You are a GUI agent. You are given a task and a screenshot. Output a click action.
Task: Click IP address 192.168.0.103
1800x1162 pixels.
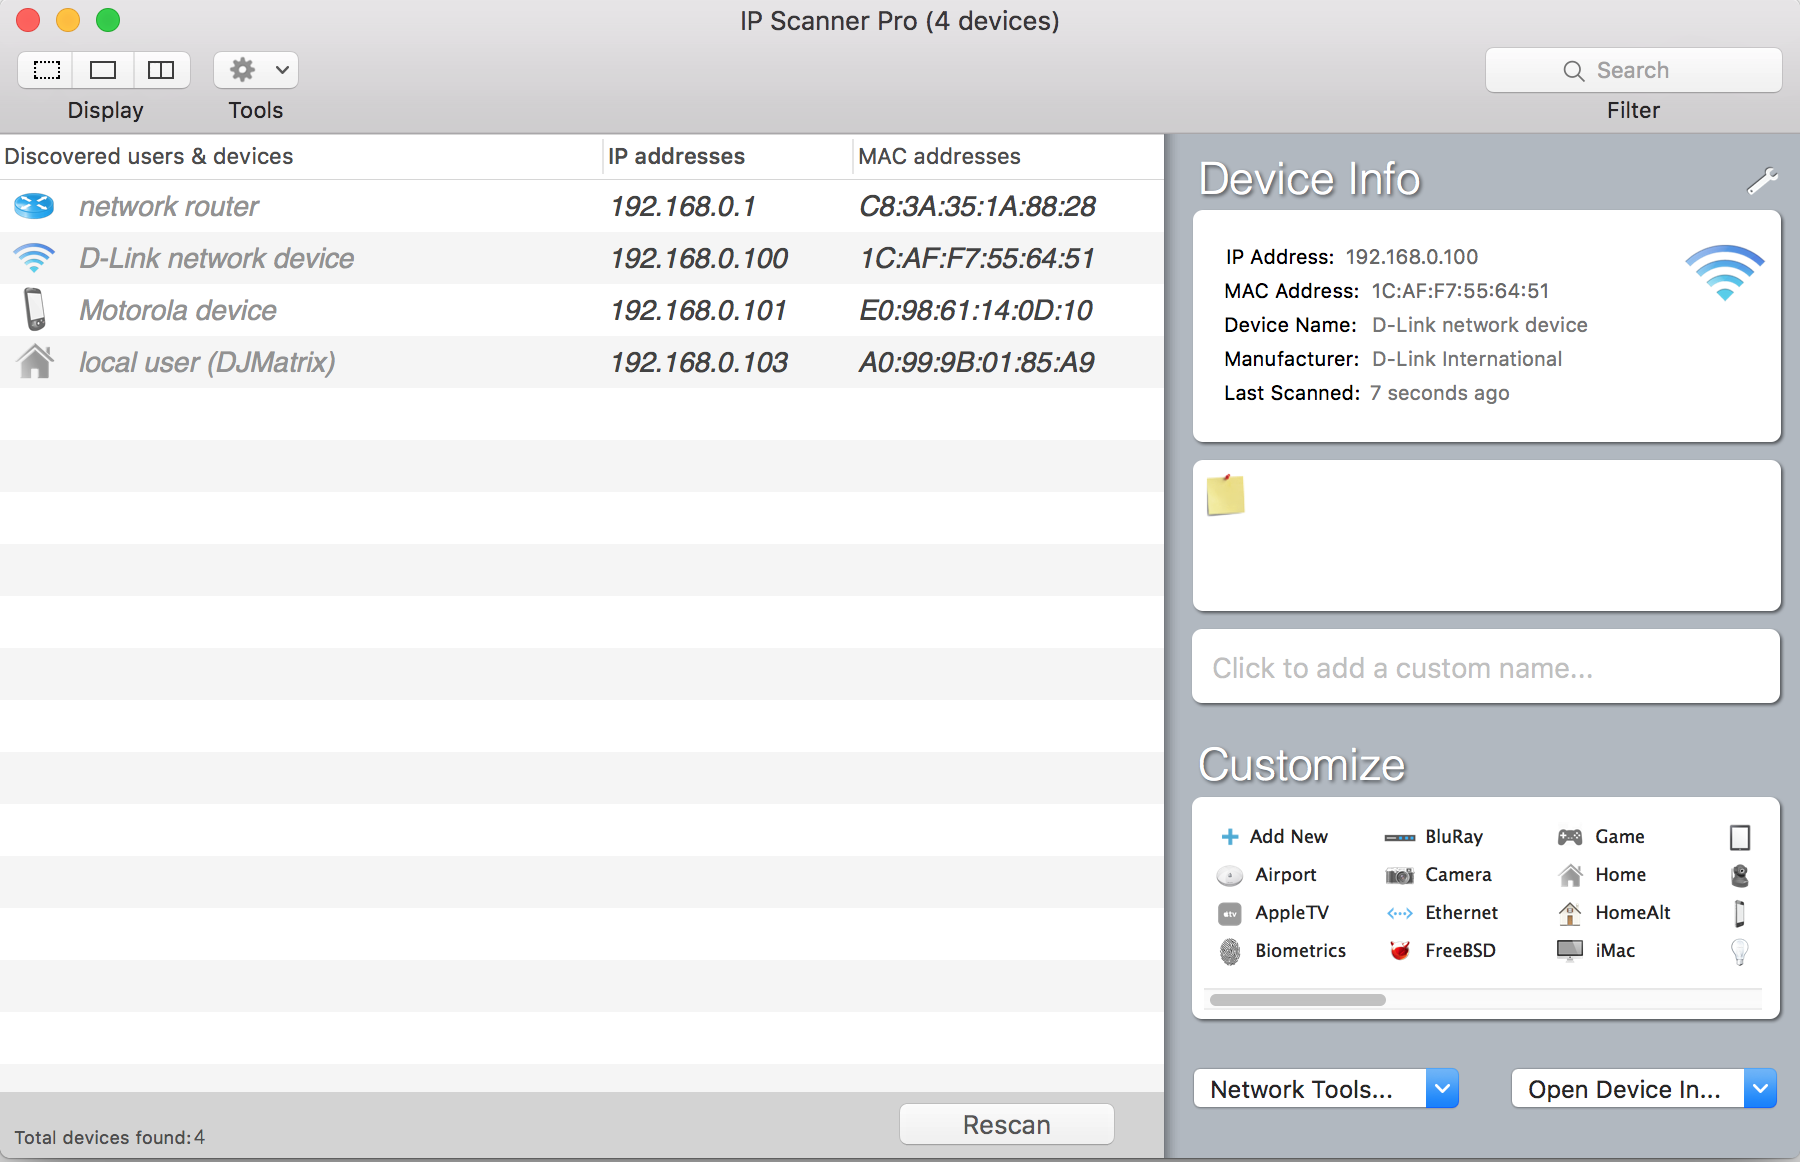(699, 362)
